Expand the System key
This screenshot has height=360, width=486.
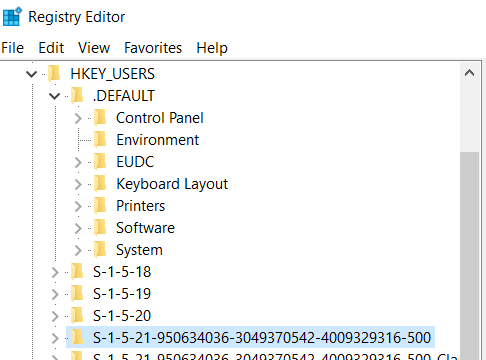tap(78, 250)
